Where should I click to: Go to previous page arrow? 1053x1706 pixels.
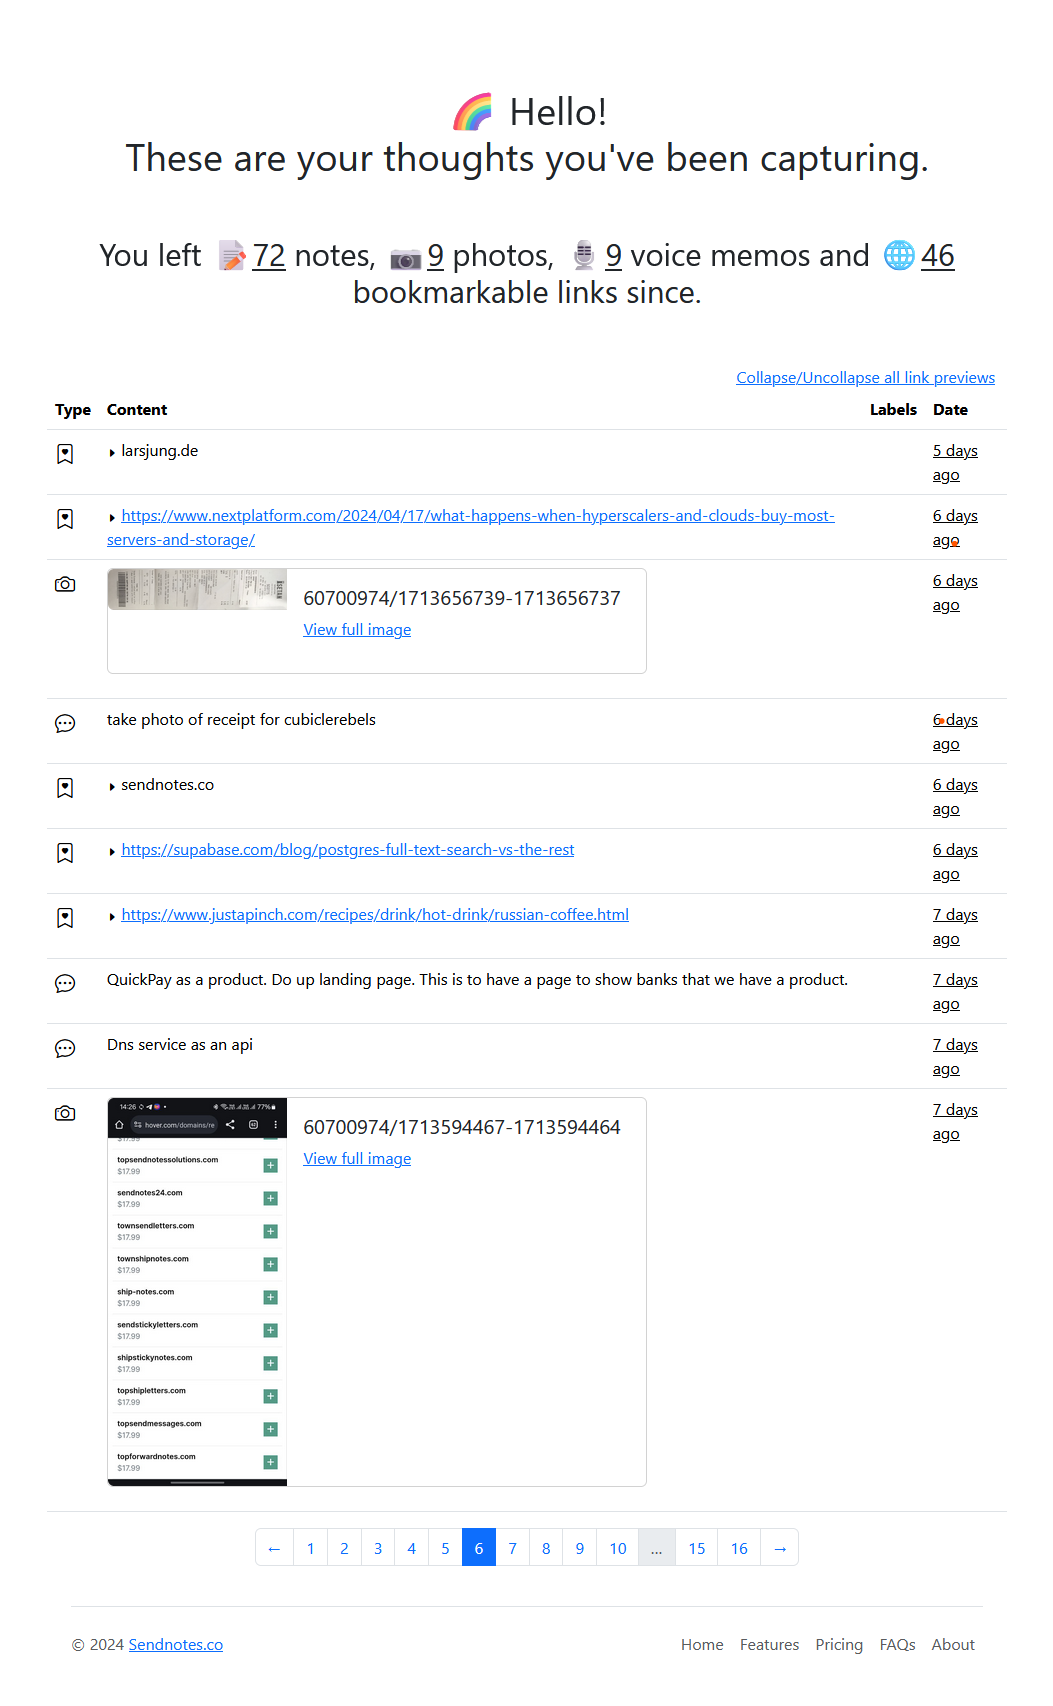point(274,1548)
